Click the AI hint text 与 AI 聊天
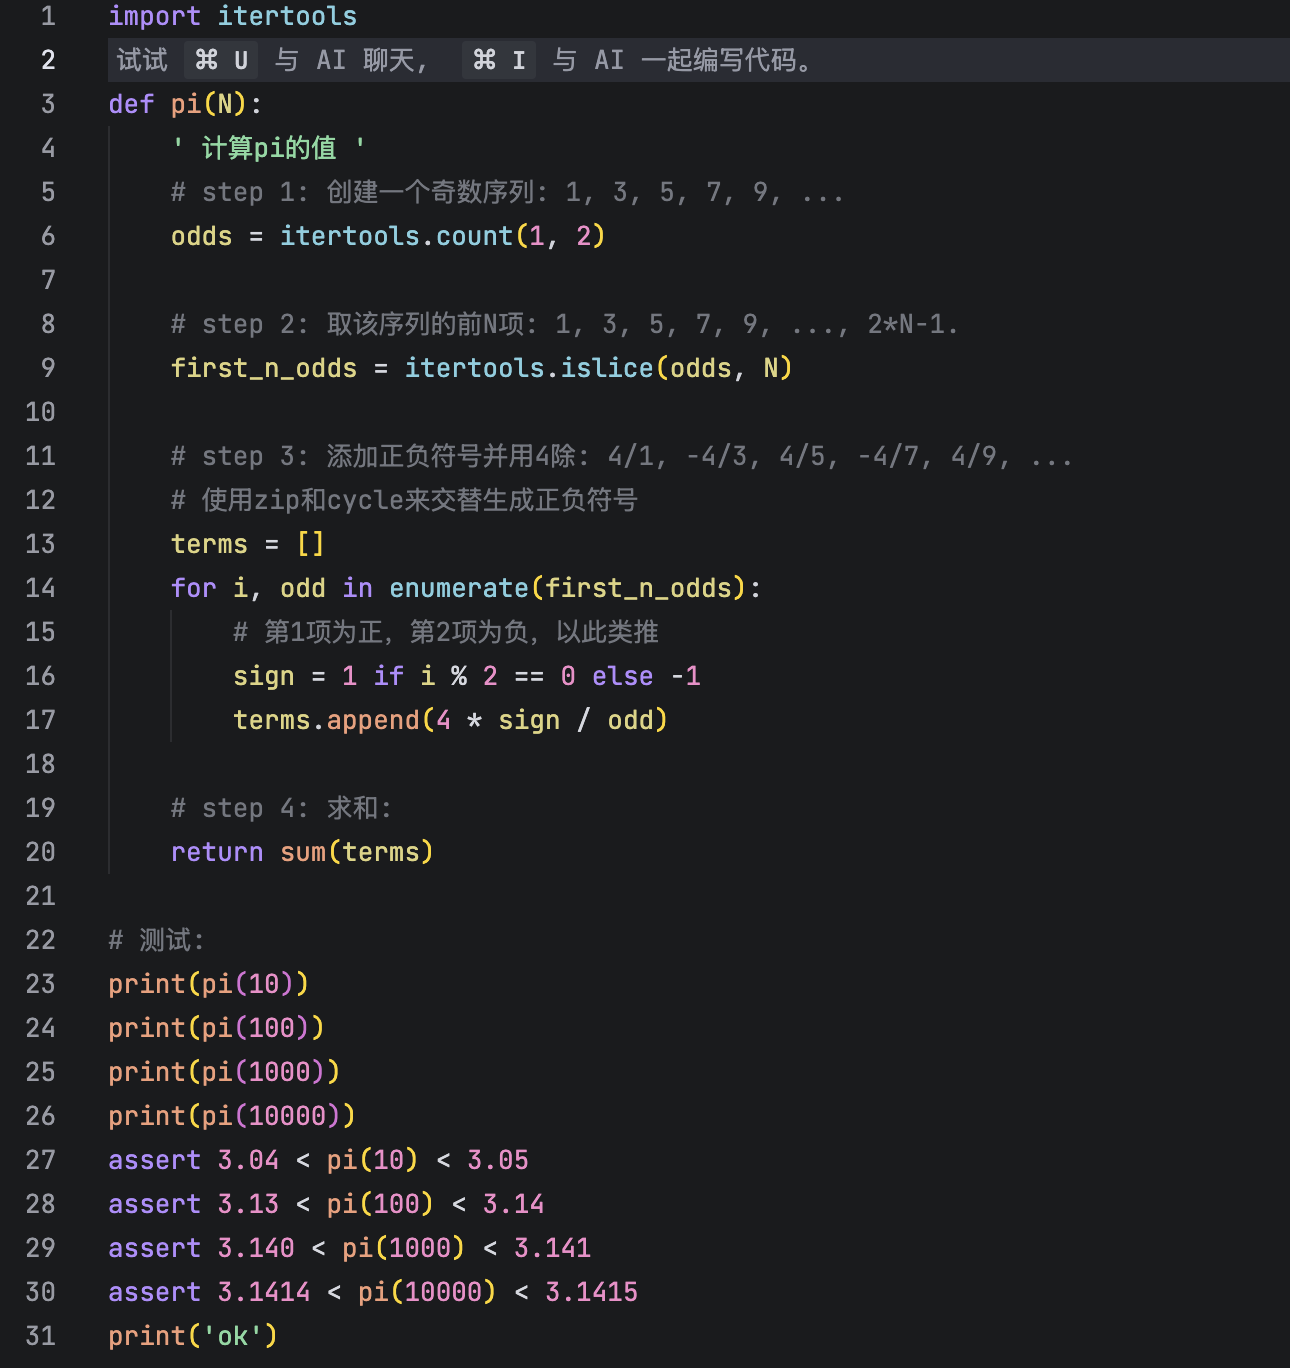1290x1368 pixels. [345, 60]
